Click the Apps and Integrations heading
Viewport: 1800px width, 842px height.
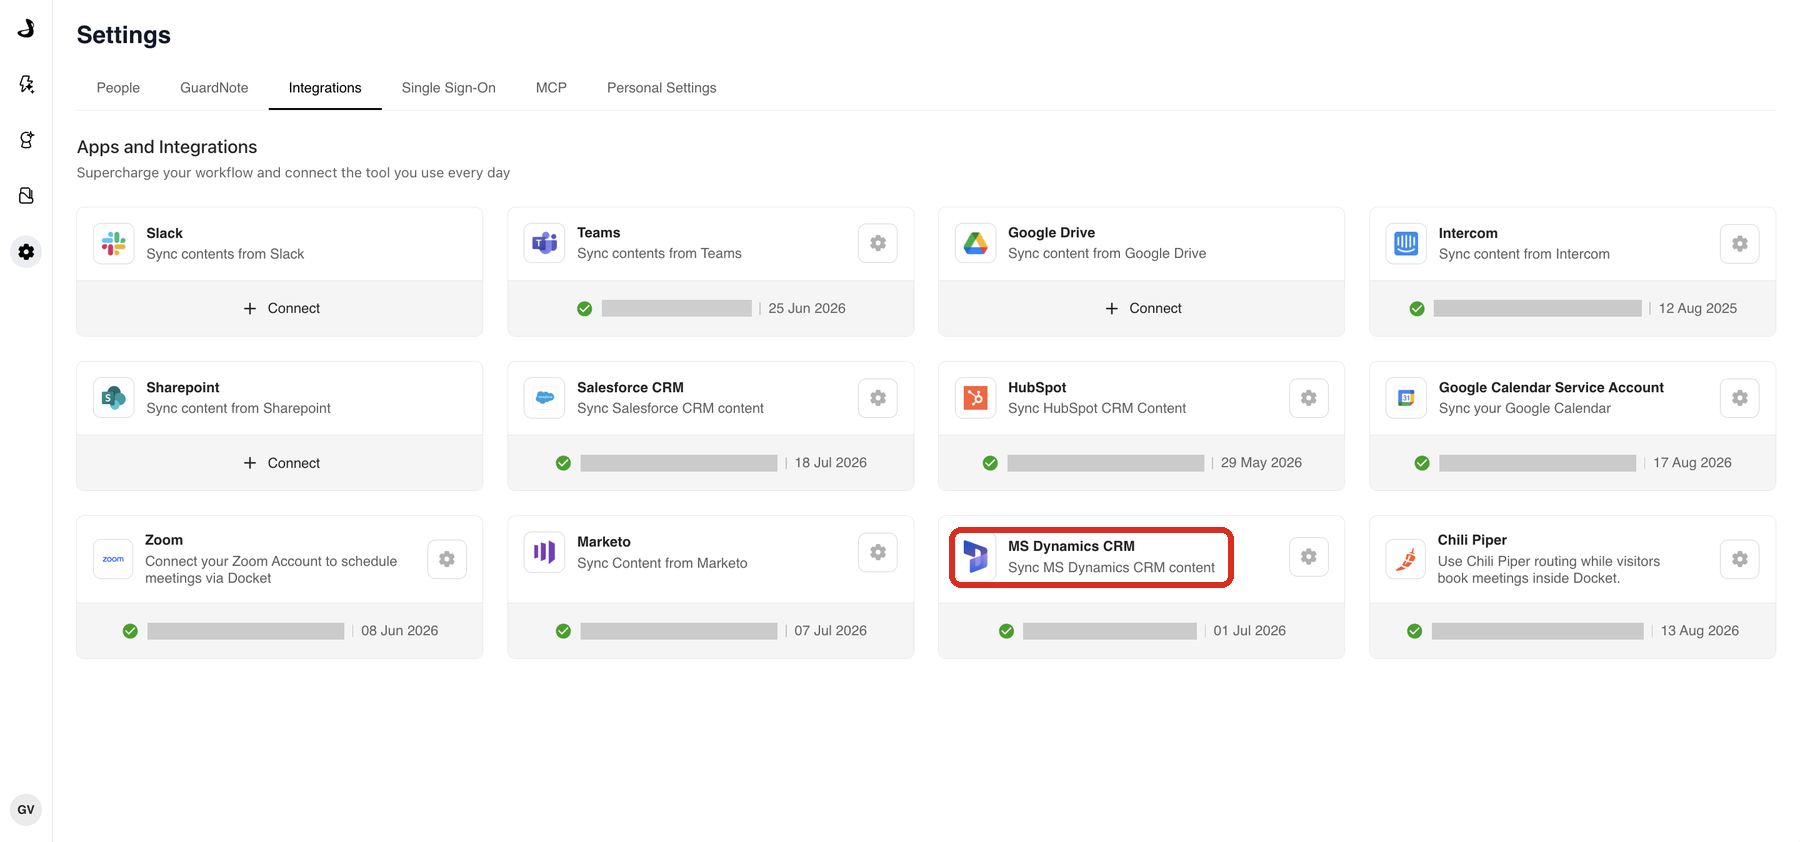pyautogui.click(x=167, y=147)
